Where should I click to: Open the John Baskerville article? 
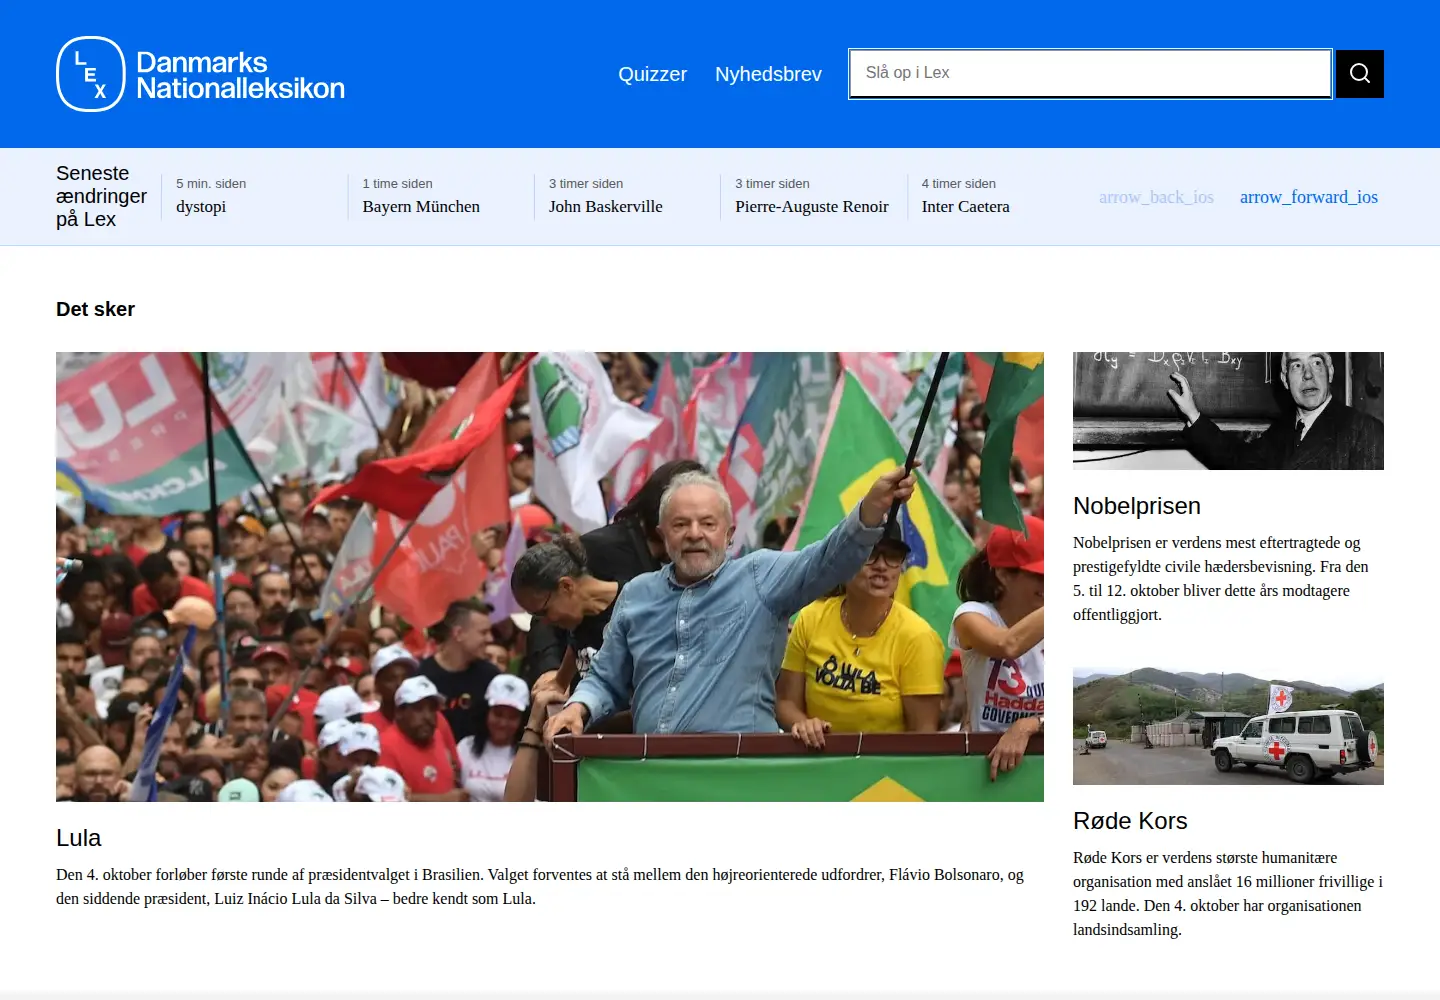pos(605,207)
